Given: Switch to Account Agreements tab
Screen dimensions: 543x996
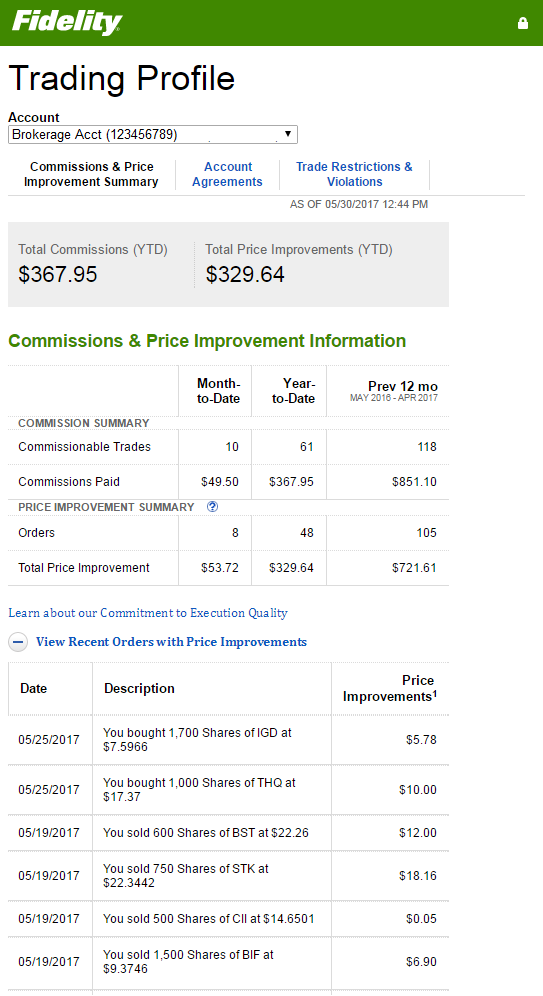Looking at the screenshot, I should point(227,174).
